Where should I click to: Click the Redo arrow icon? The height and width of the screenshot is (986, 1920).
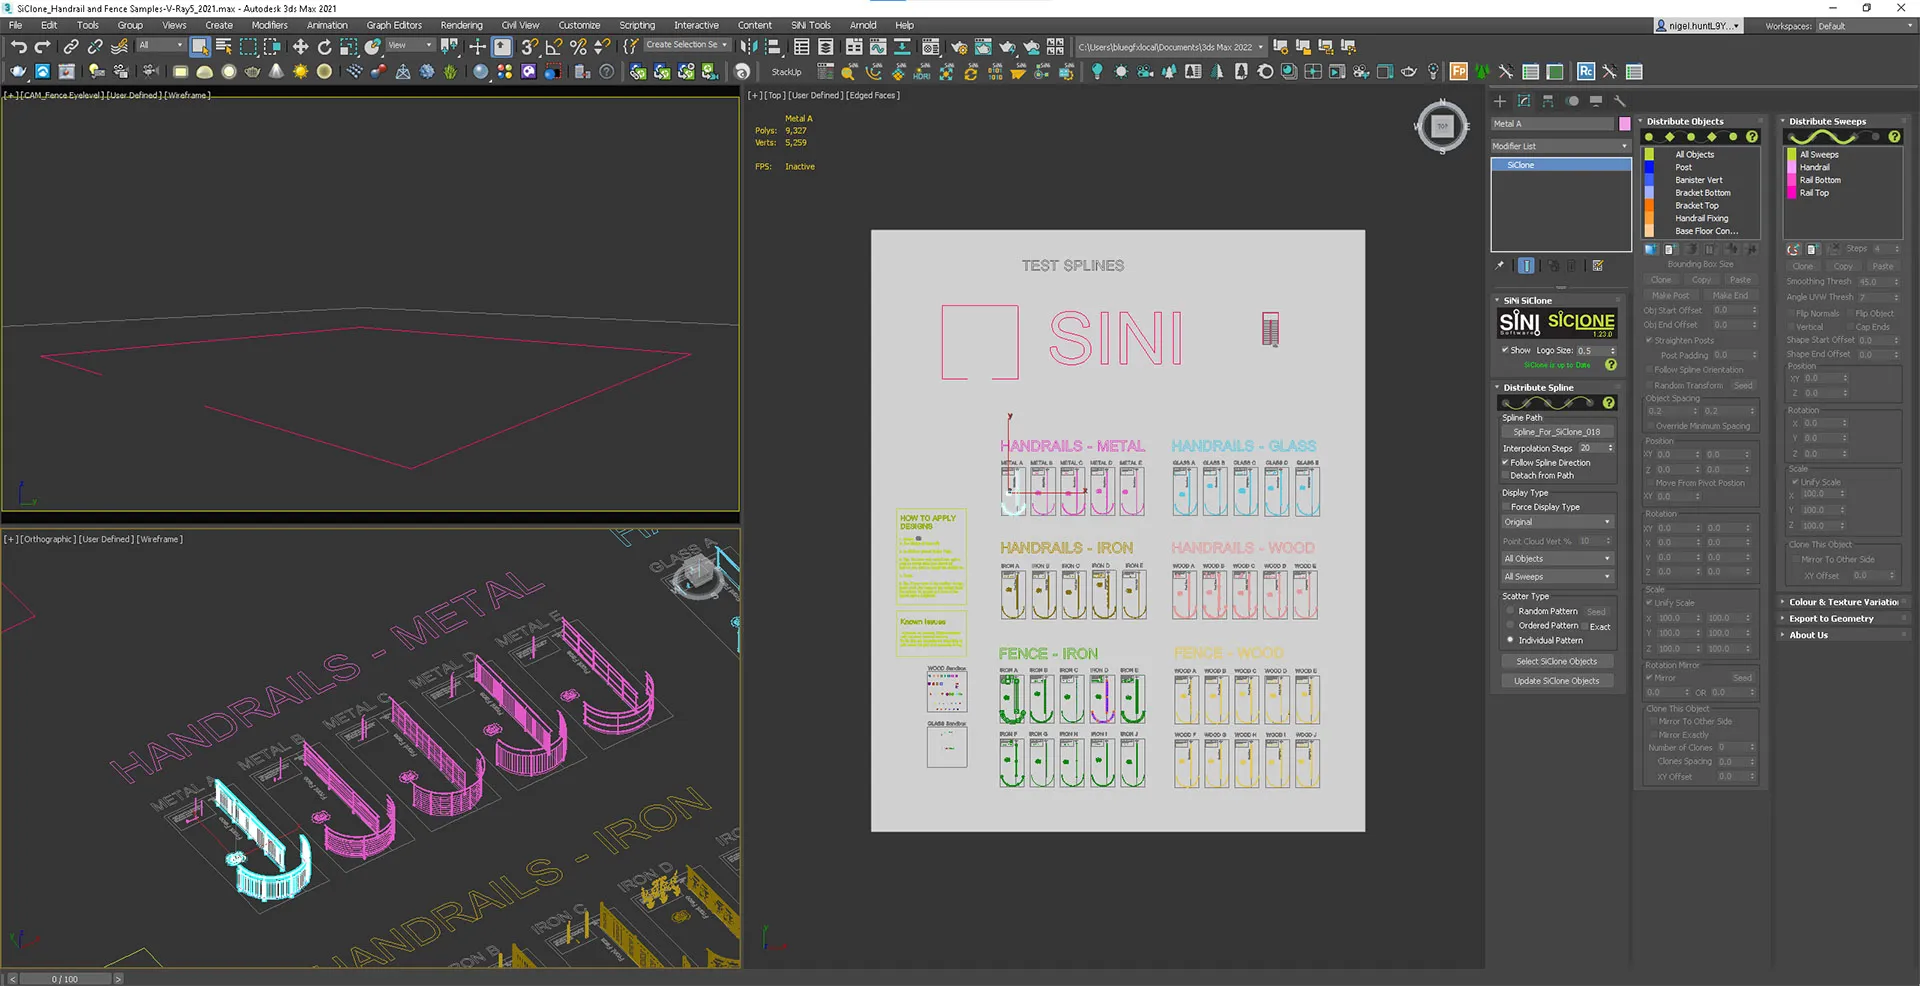click(x=42, y=46)
